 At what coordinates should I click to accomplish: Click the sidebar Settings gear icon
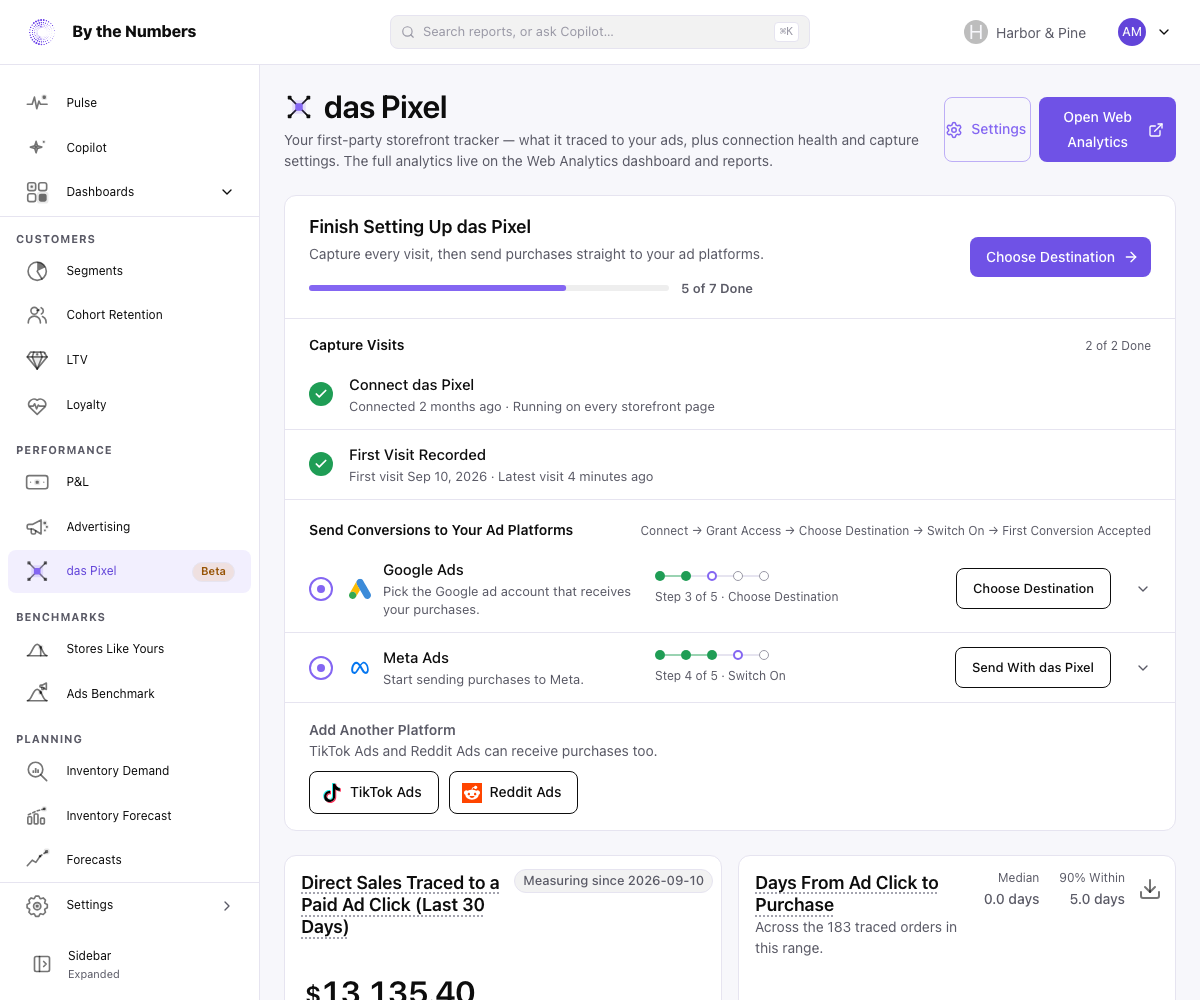(37, 905)
